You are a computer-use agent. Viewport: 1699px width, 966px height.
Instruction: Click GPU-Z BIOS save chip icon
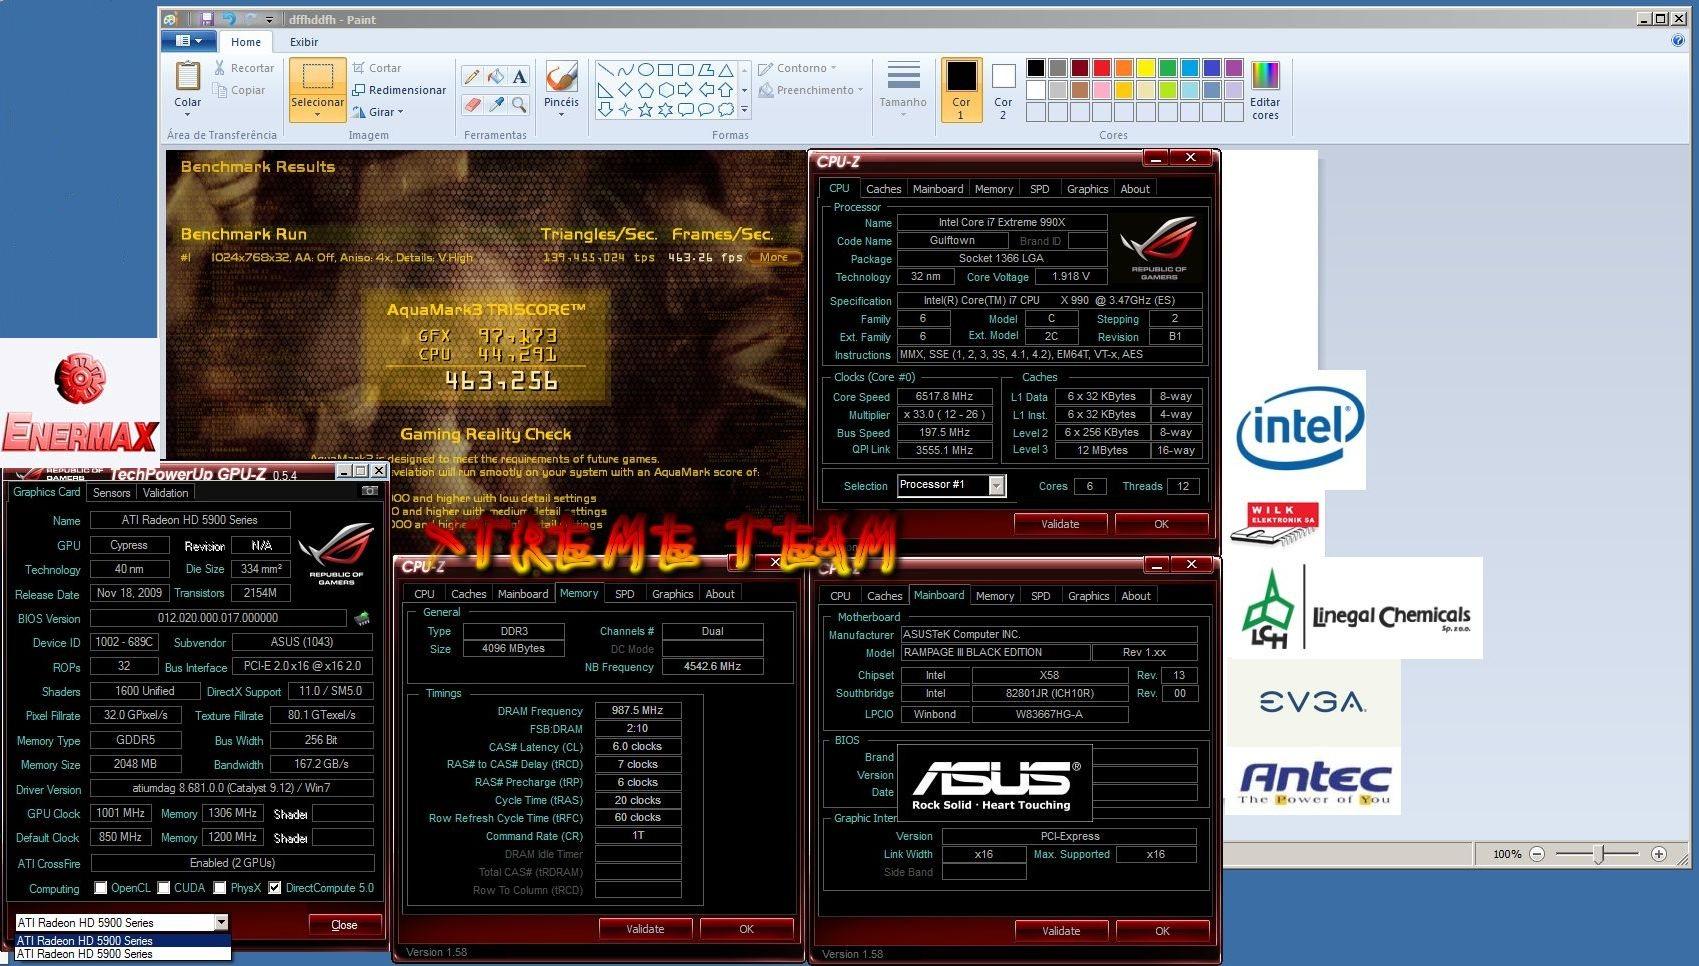pyautogui.click(x=362, y=618)
